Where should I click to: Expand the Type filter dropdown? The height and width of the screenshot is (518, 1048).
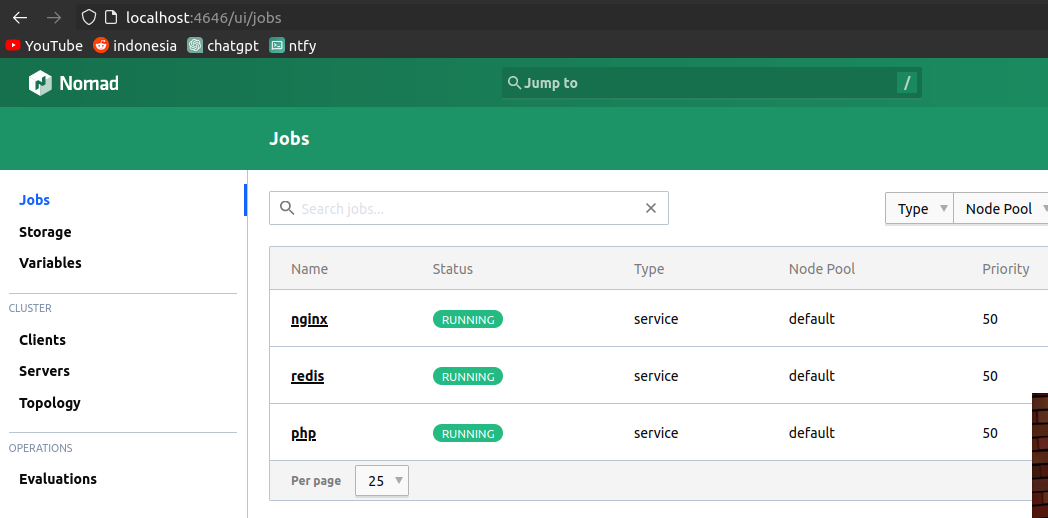[x=919, y=209]
